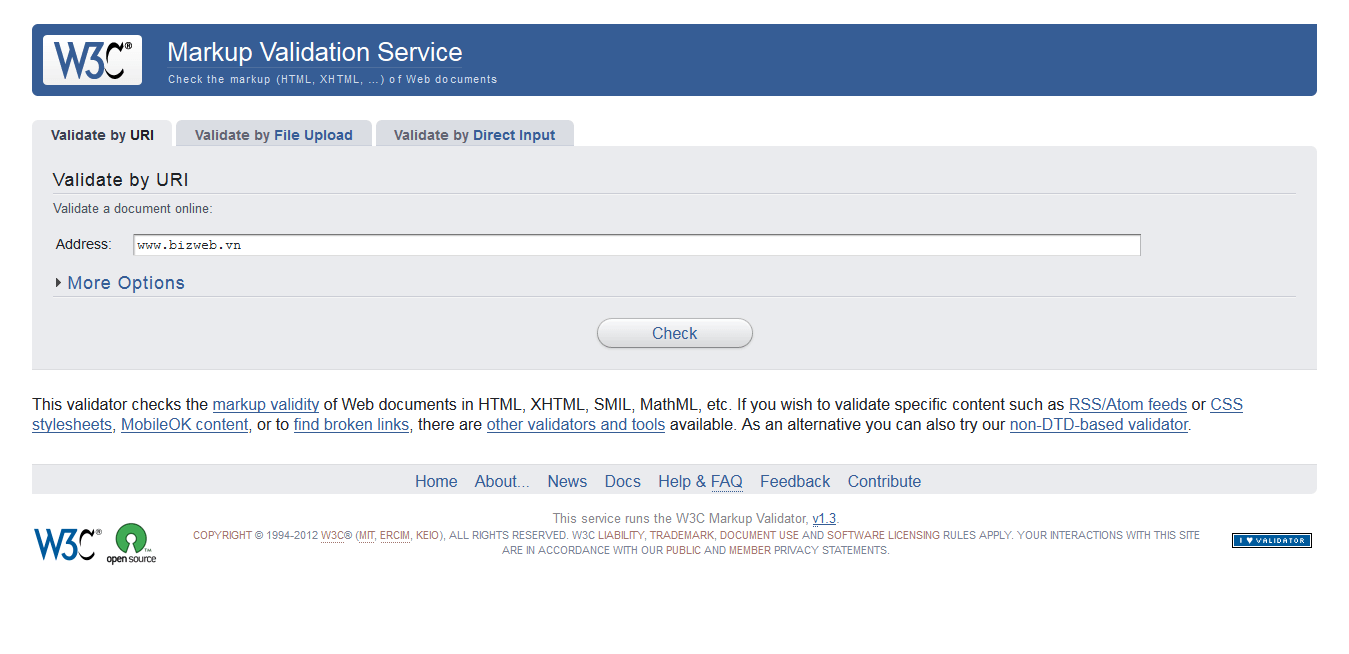Visit the MobileOK content link
Viewport: 1349px width, 654px height.
[185, 425]
